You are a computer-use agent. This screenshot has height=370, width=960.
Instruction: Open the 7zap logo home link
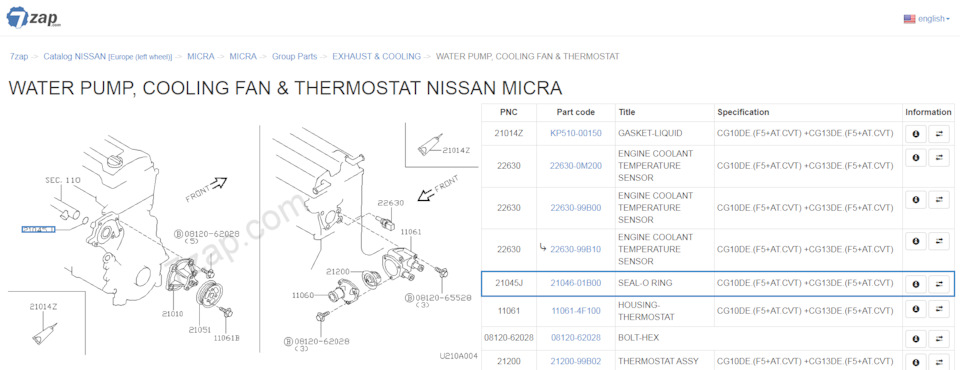(x=34, y=17)
